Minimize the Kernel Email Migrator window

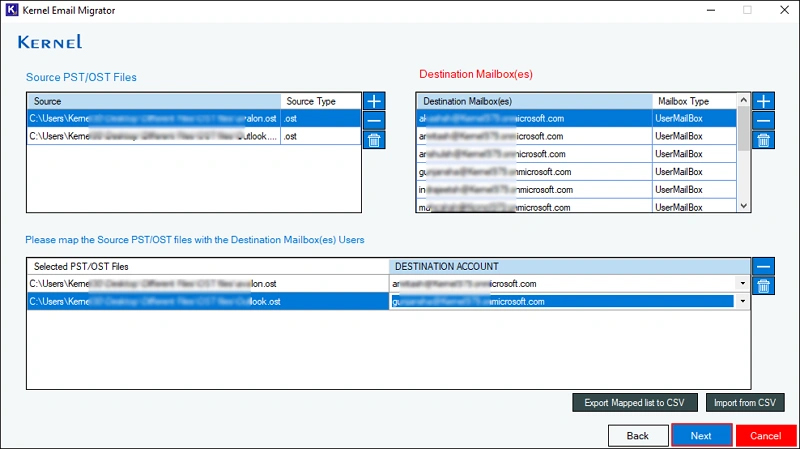click(711, 10)
